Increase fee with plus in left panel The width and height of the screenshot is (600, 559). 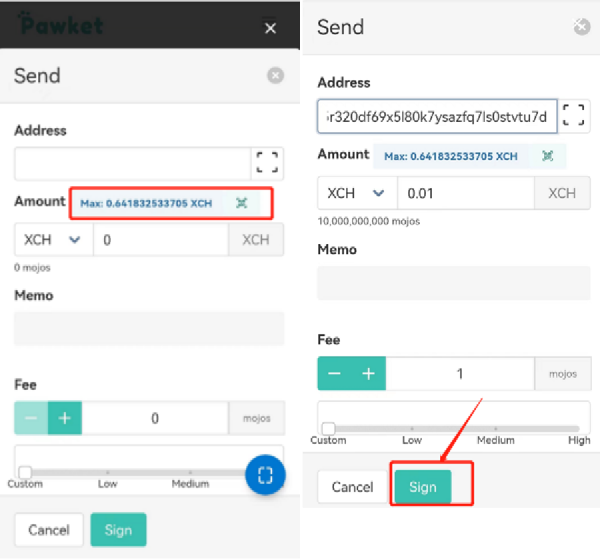tap(65, 418)
